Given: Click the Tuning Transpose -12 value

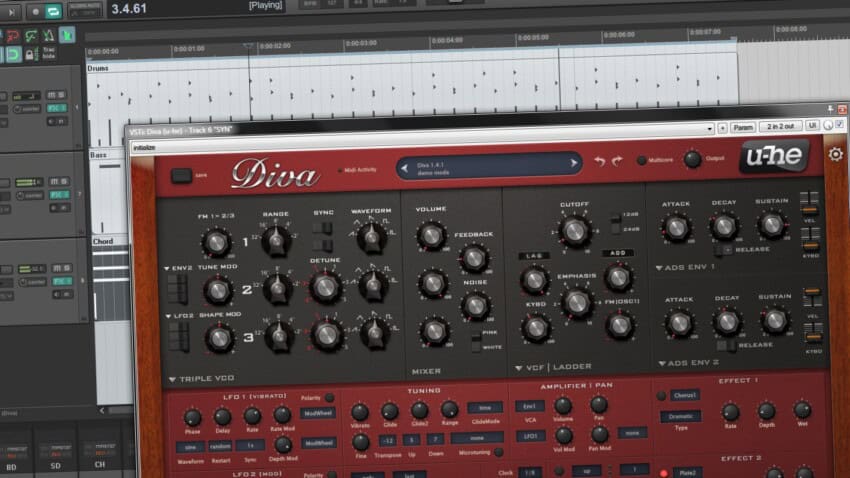Looking at the screenshot, I should (x=387, y=440).
